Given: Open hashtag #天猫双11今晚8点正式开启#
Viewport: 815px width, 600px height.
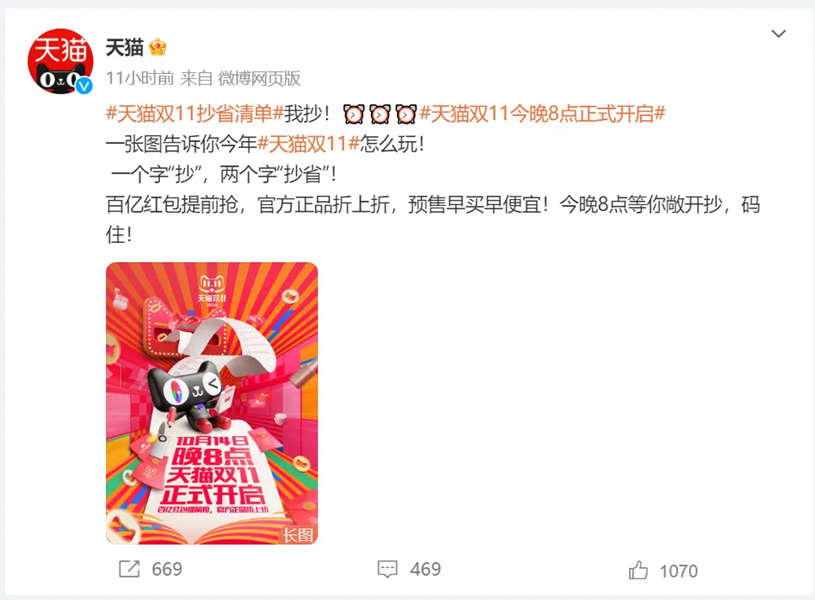Looking at the screenshot, I should (x=542, y=113).
